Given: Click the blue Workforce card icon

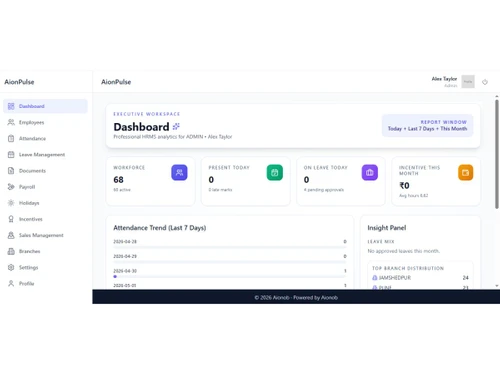Looking at the screenshot, I should coord(179,172).
